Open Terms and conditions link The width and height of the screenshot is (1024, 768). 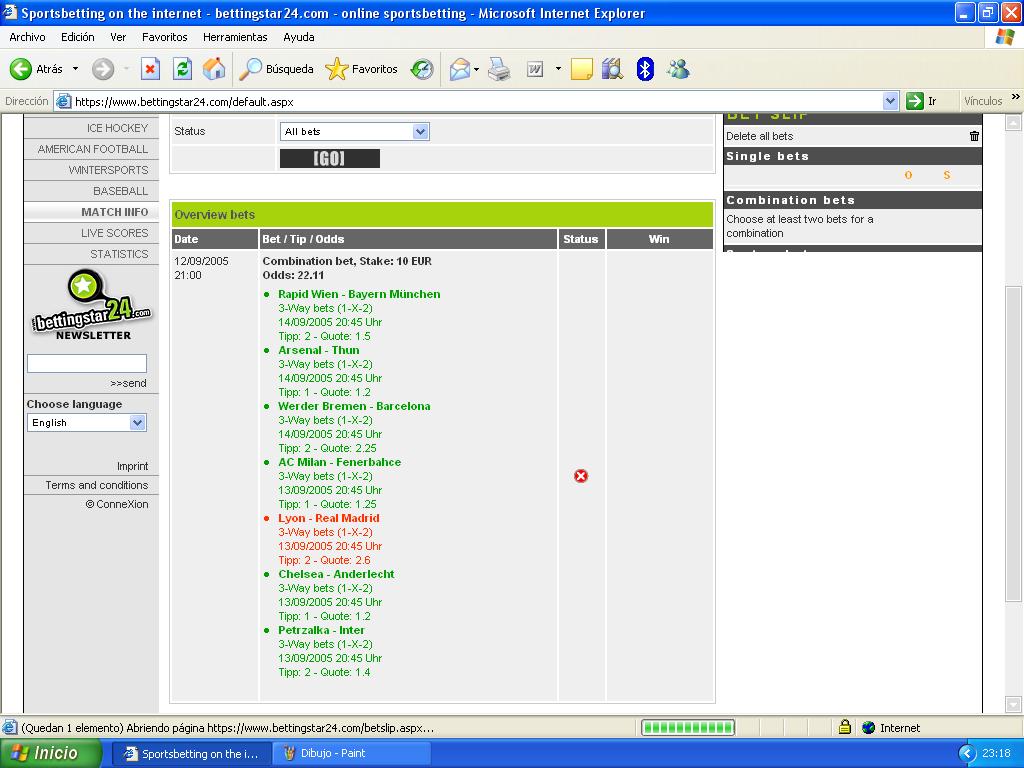[x=97, y=485]
